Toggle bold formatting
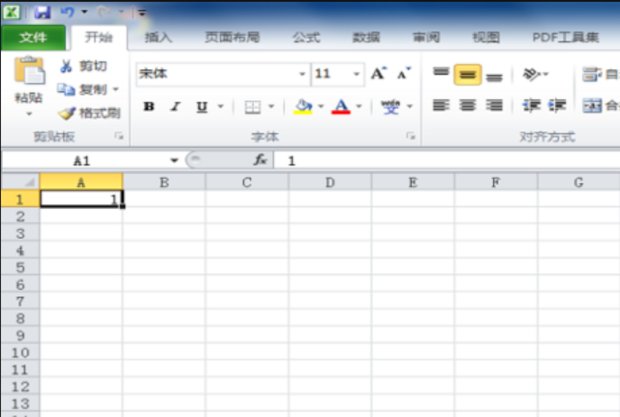This screenshot has width=620, height=417. tap(149, 106)
